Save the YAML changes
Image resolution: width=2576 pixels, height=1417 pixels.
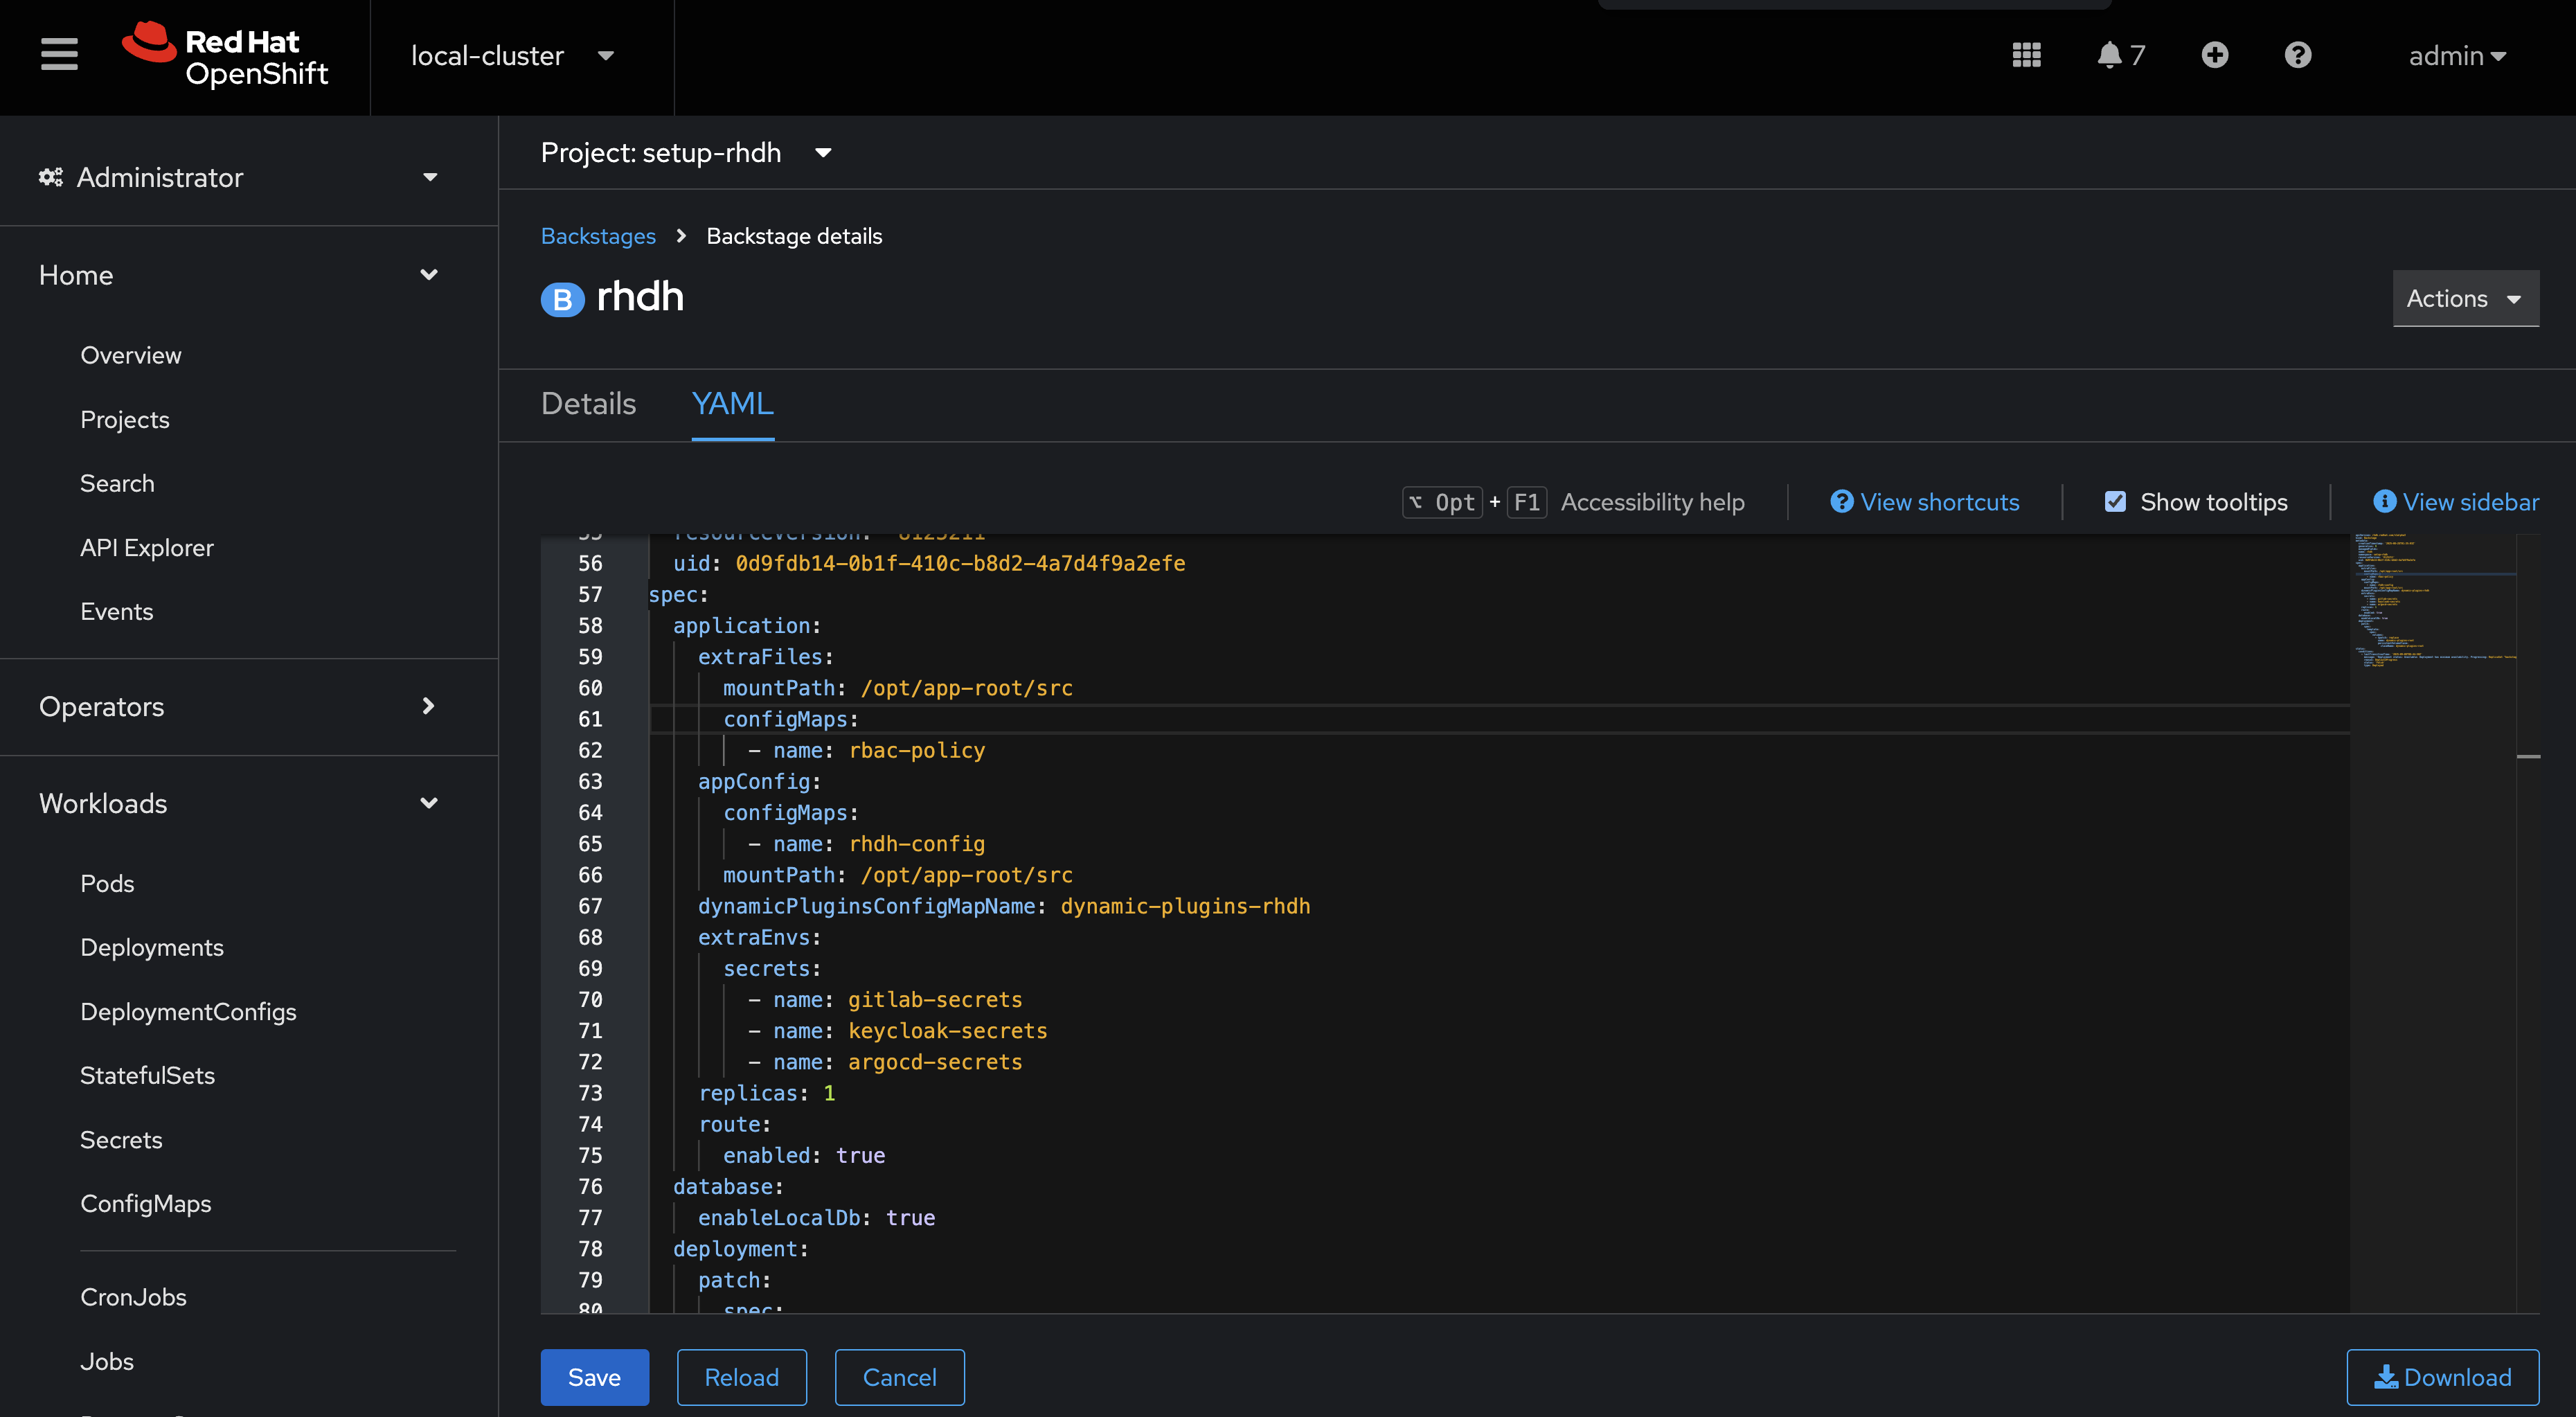coord(594,1377)
